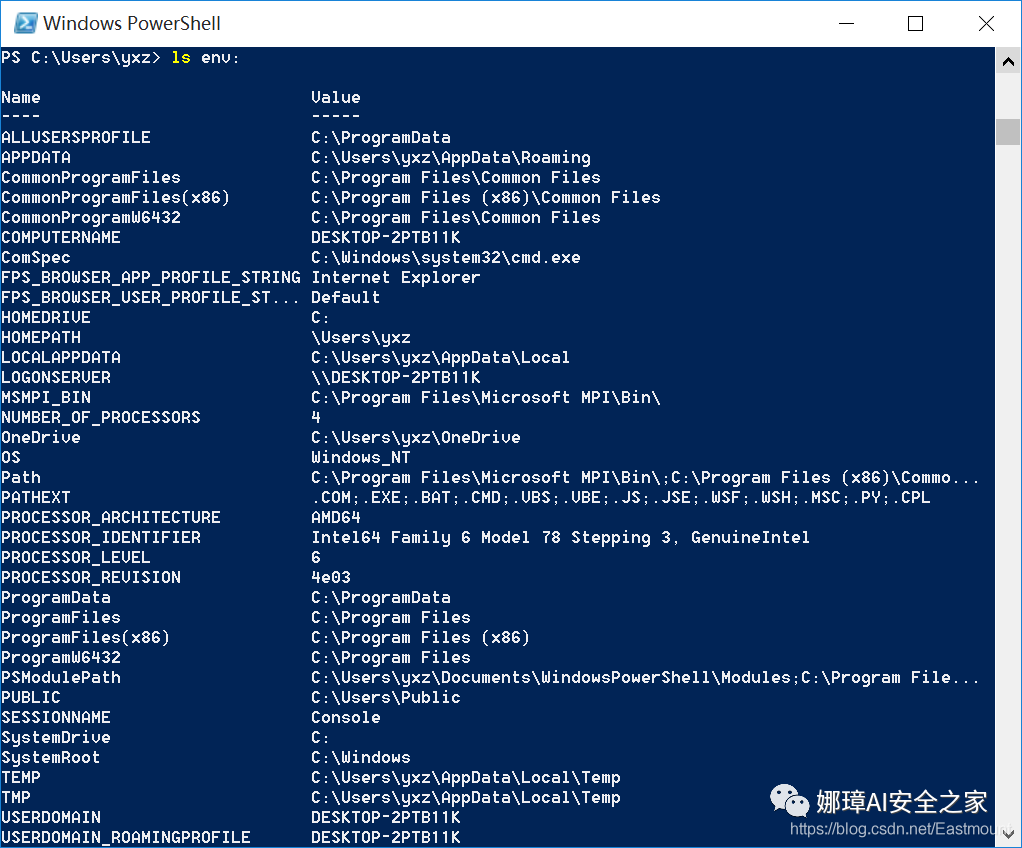
Task: Click the scrollbar down arrow
Action: coord(1008,834)
